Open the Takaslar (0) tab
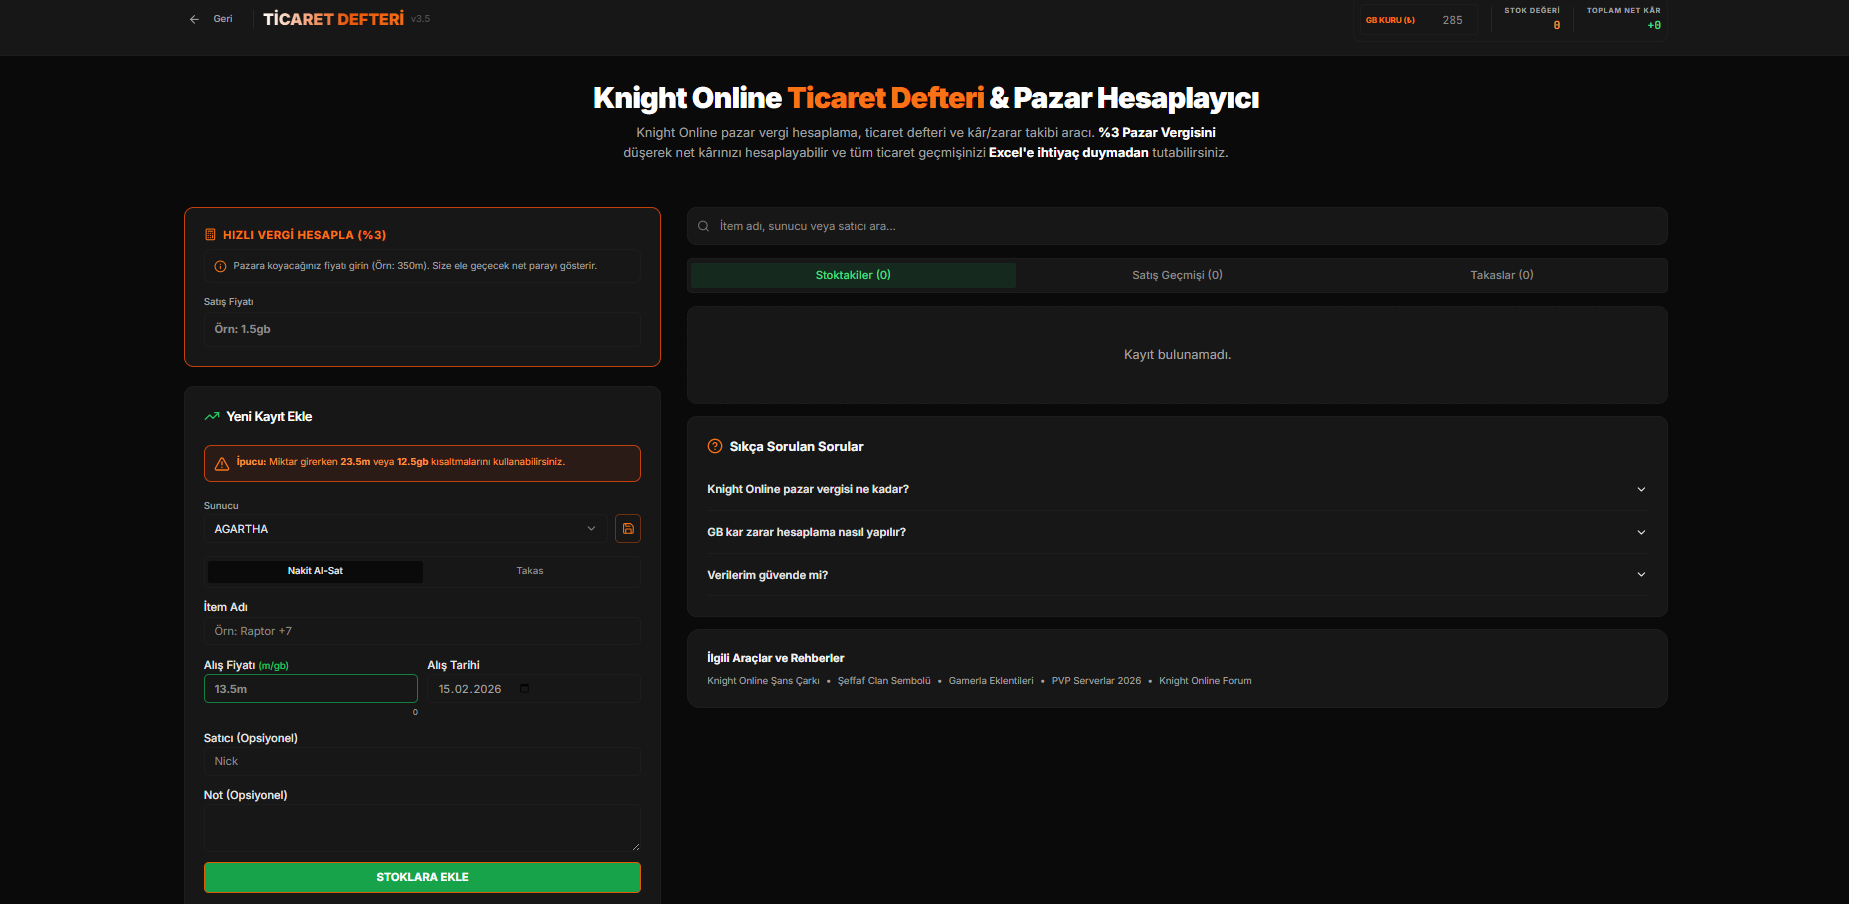Screen dimensions: 1849x904 coord(1501,275)
